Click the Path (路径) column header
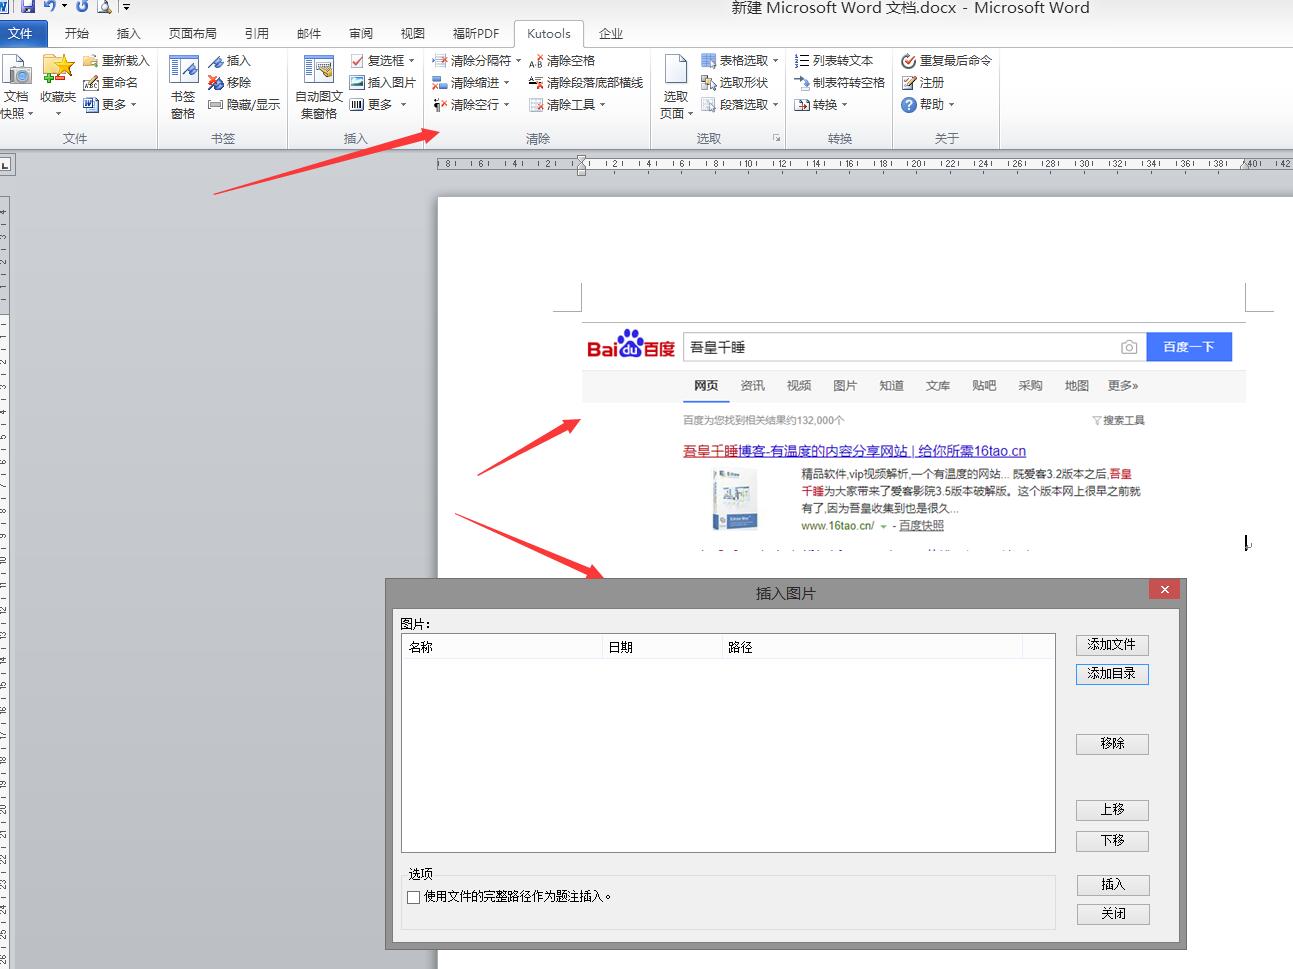This screenshot has width=1293, height=969. [x=740, y=647]
